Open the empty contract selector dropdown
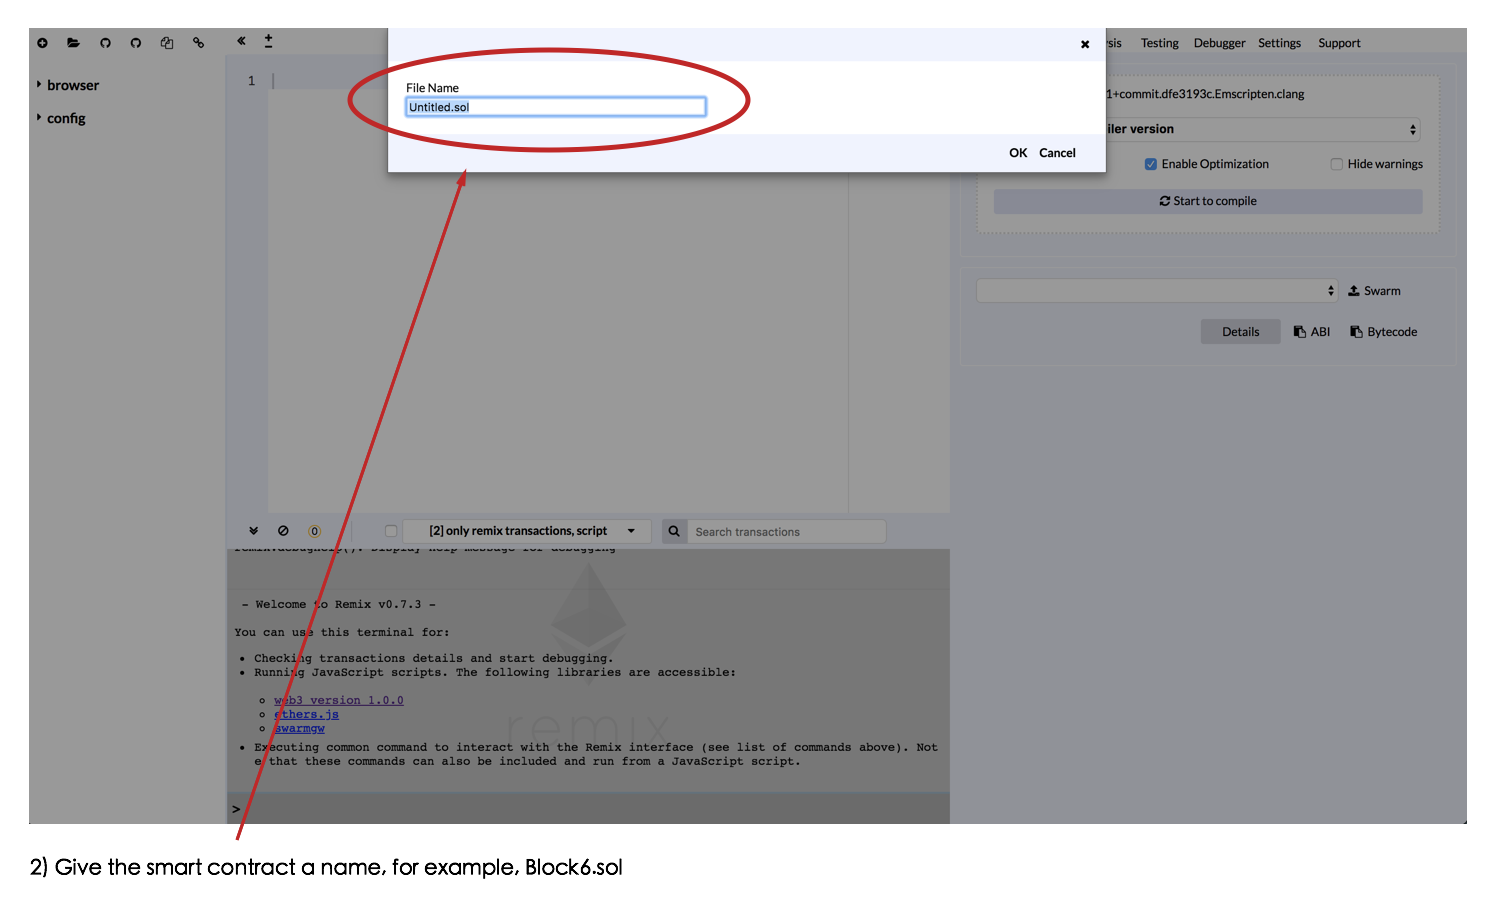The image size is (1496, 908). point(1157,291)
